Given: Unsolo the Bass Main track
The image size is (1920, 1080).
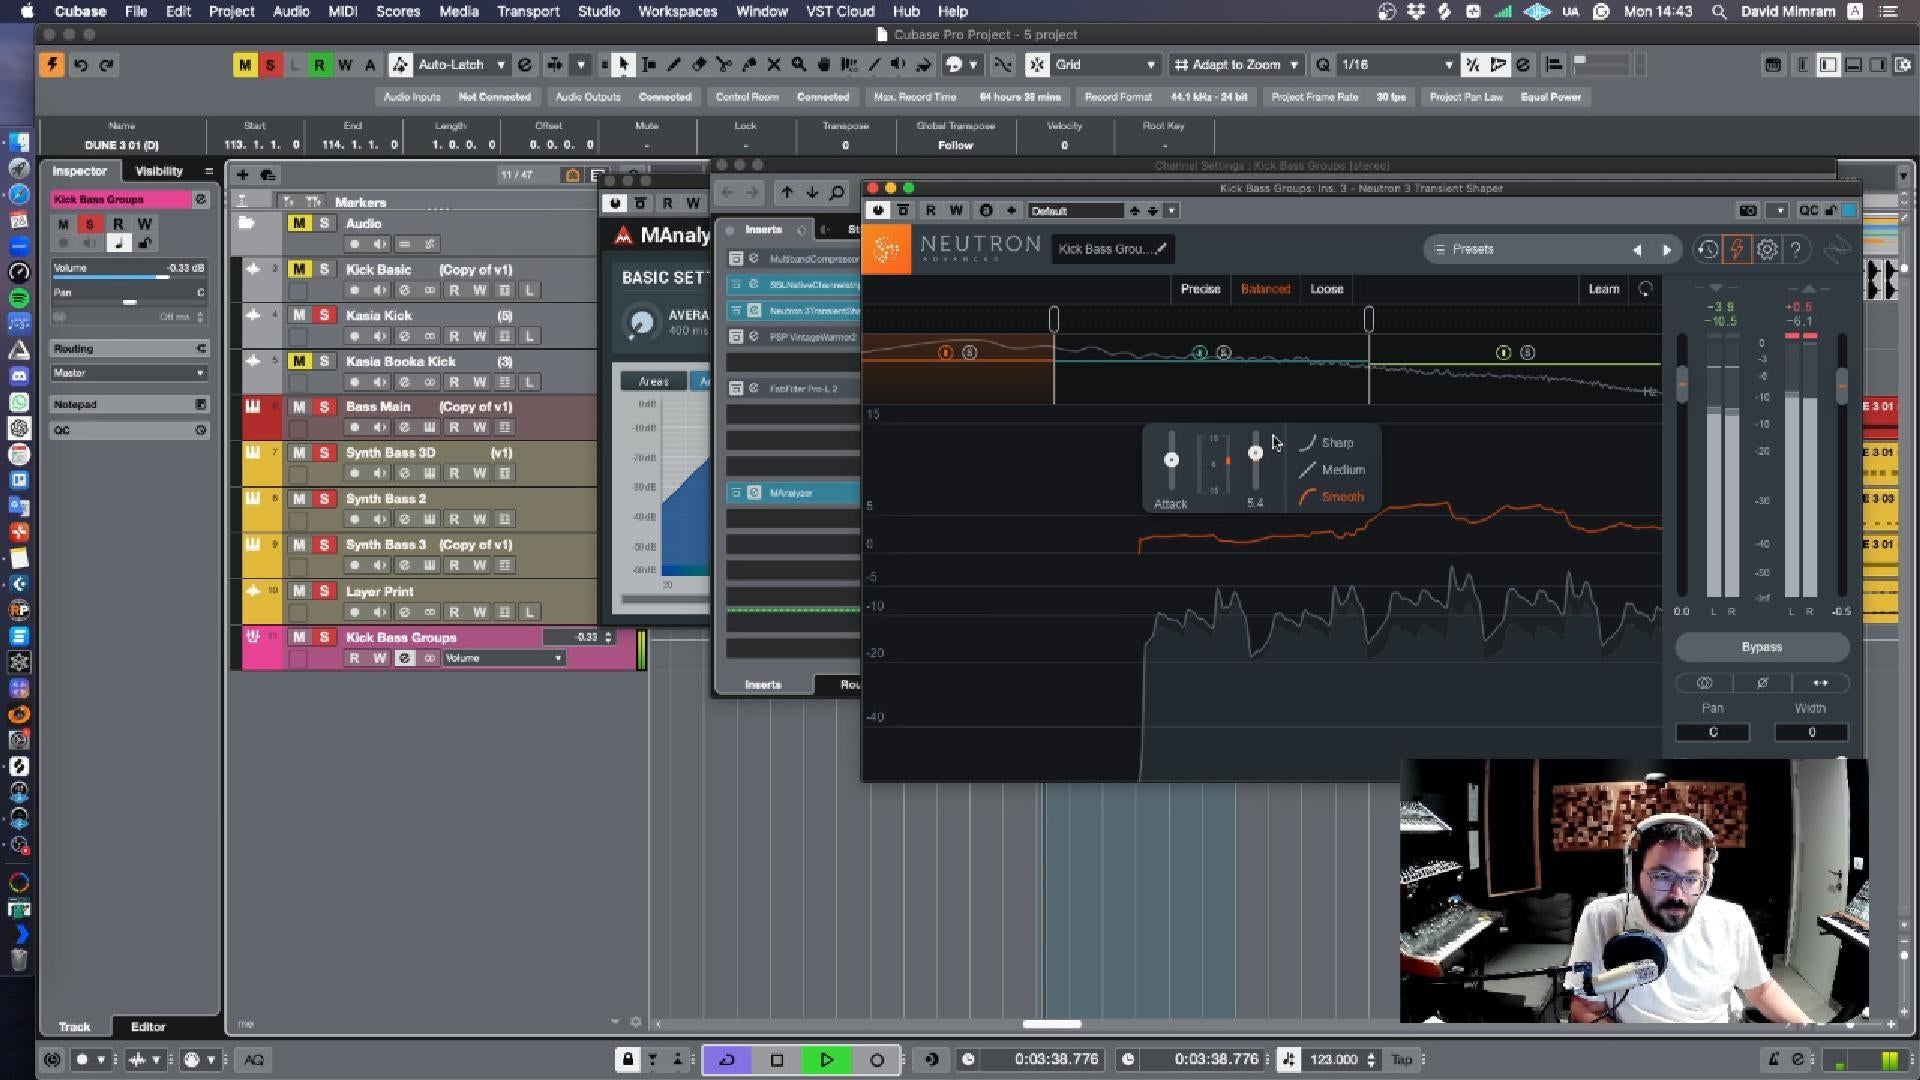Looking at the screenshot, I should pos(324,407).
